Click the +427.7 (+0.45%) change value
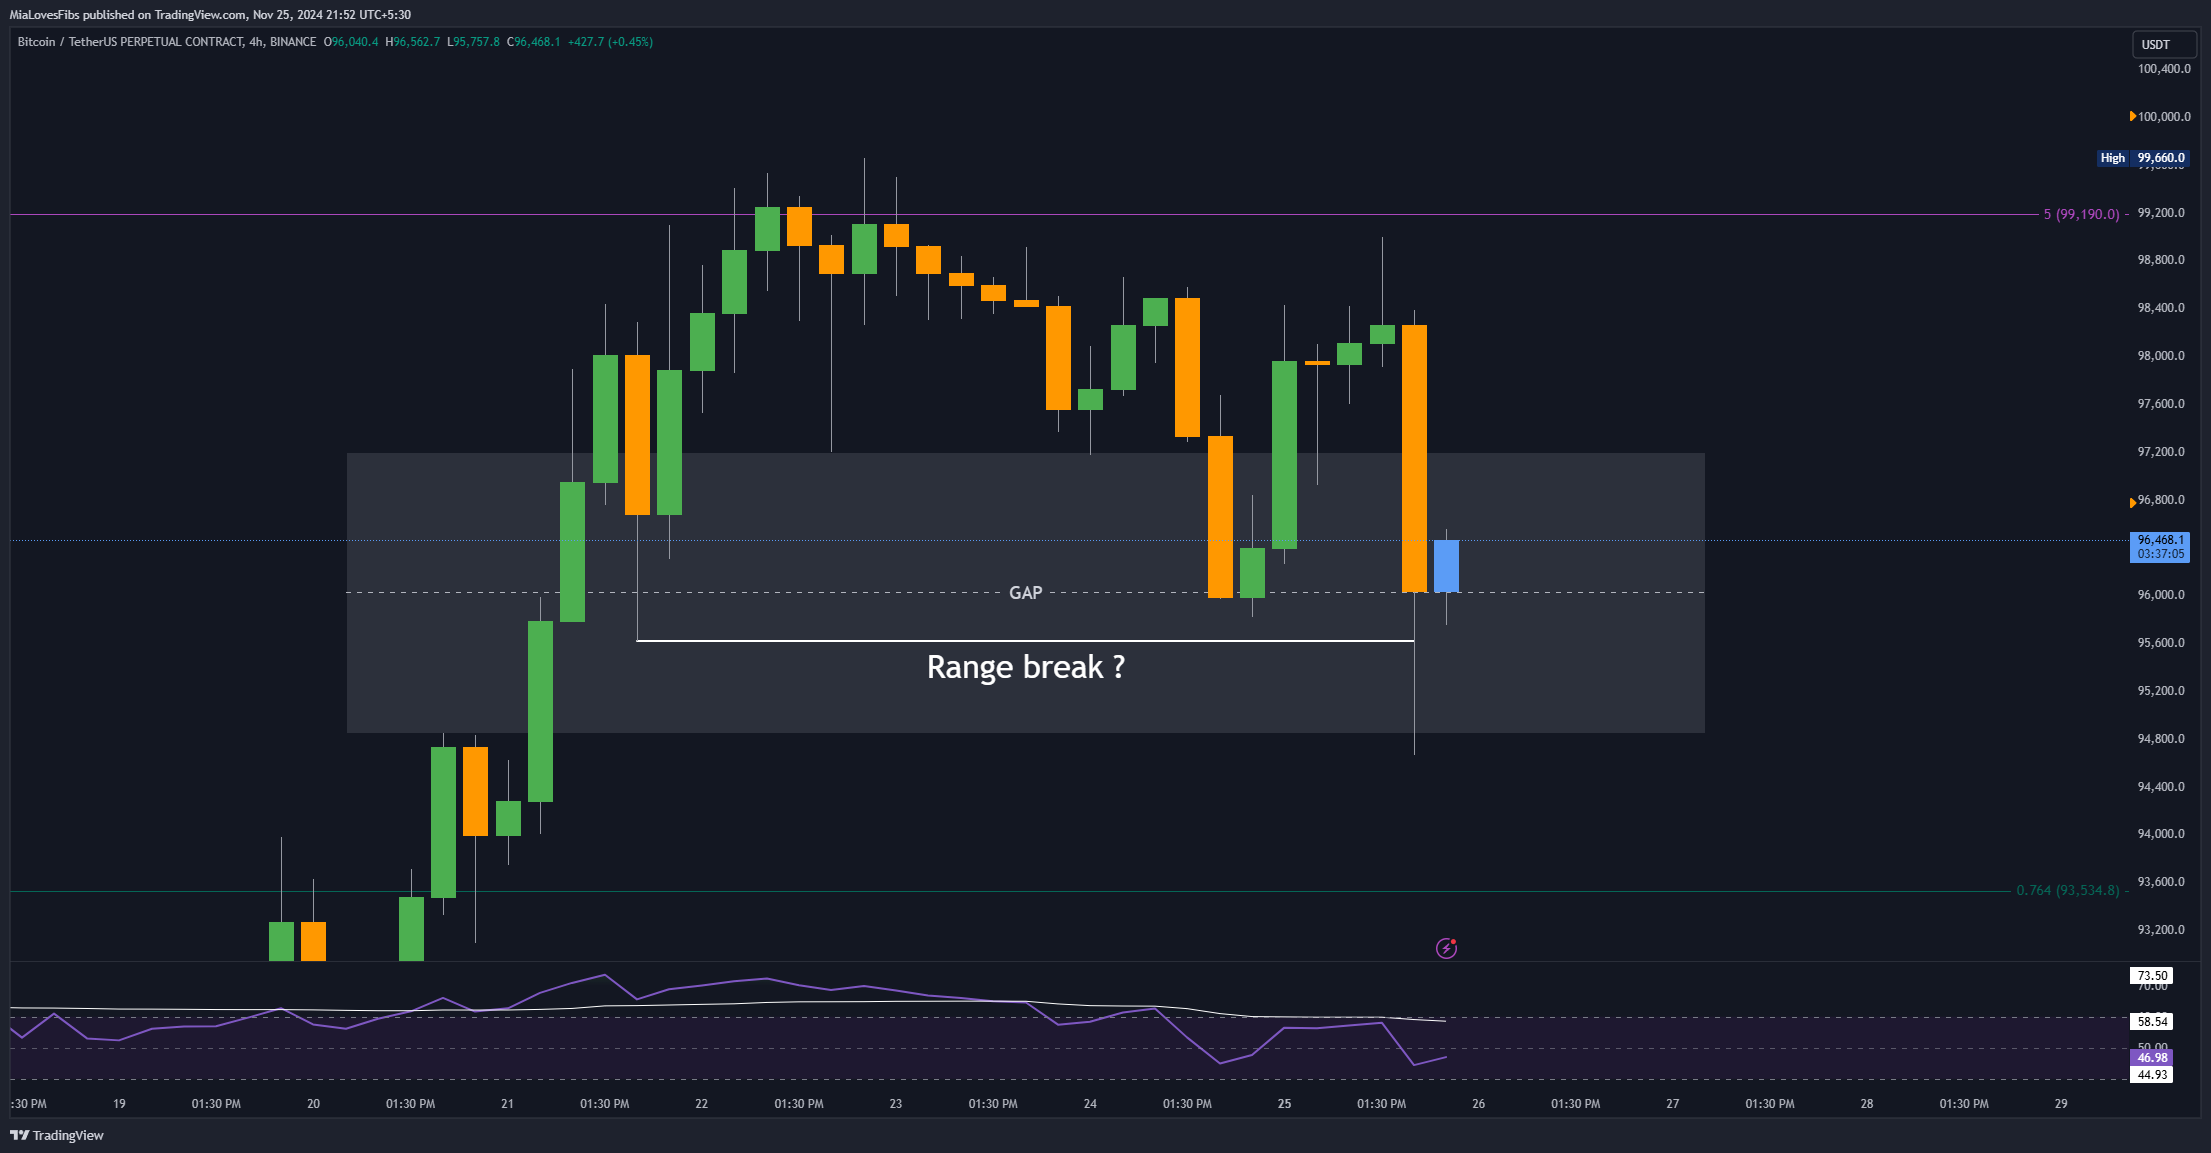 610,42
